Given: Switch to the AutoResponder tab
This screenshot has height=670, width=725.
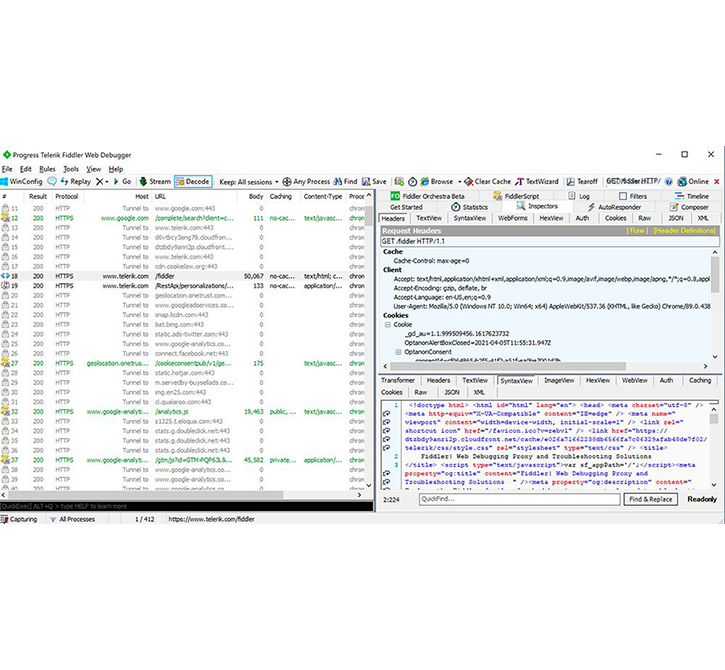Looking at the screenshot, I should [x=614, y=207].
